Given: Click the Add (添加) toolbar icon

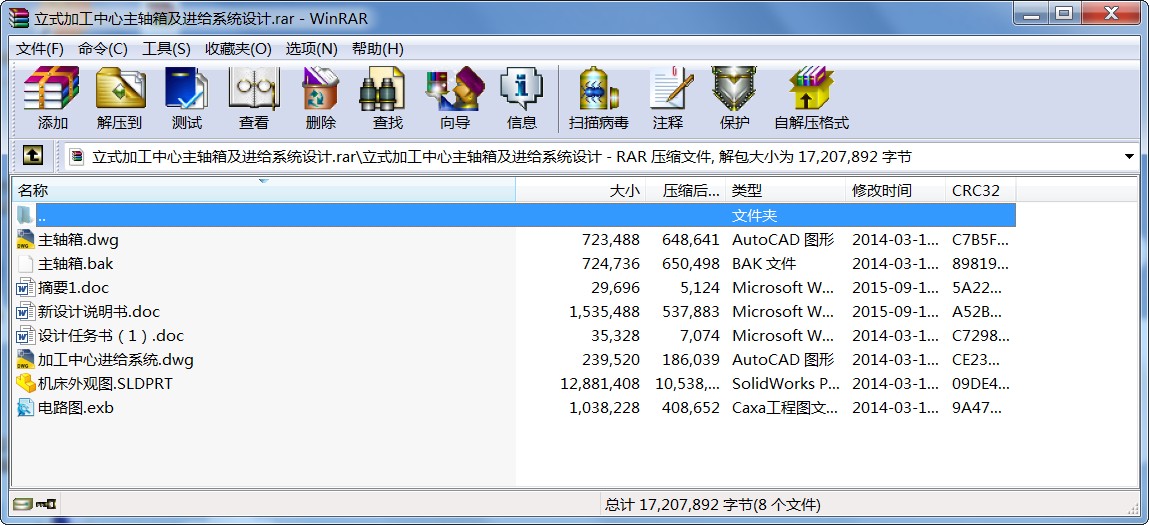Looking at the screenshot, I should point(52,98).
